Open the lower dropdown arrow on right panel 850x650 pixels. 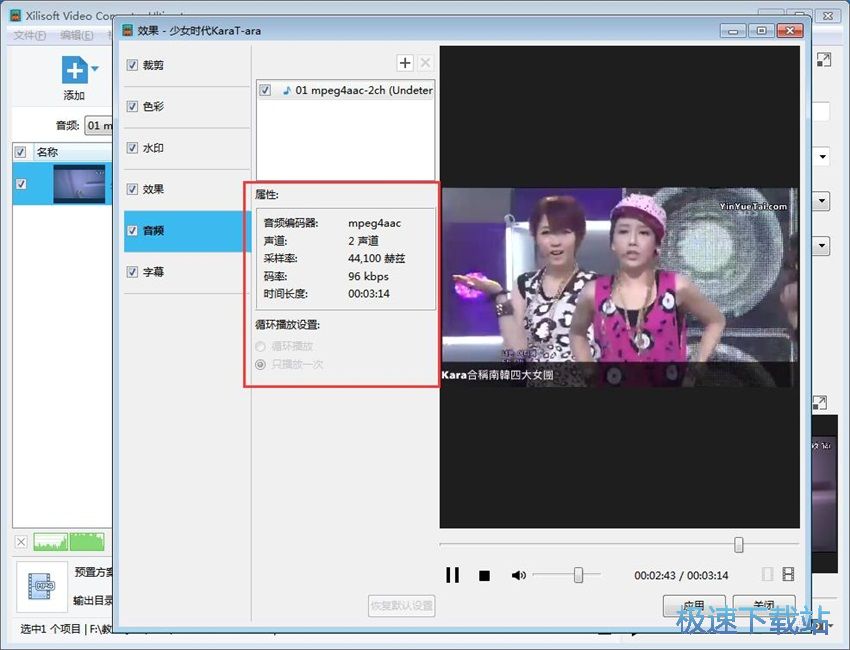coord(822,246)
